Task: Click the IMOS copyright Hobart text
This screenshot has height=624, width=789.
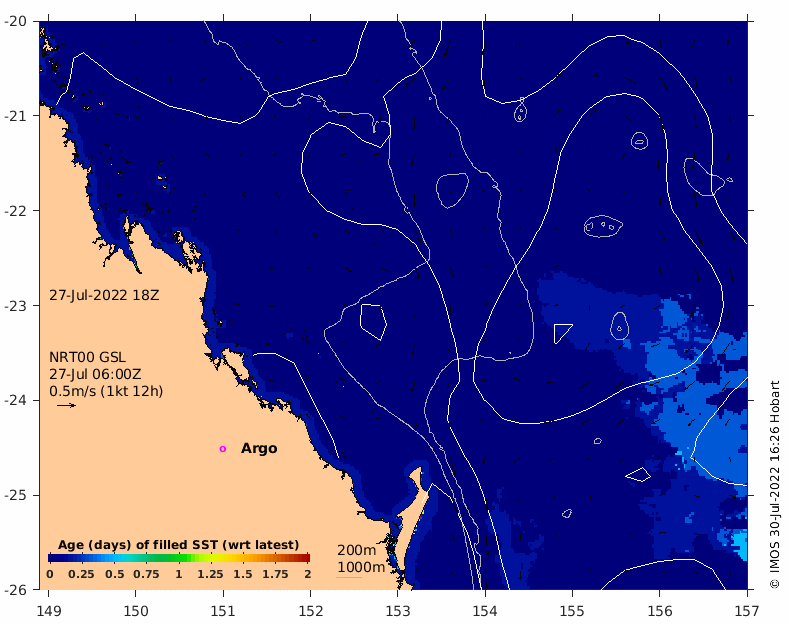Action: tap(774, 485)
